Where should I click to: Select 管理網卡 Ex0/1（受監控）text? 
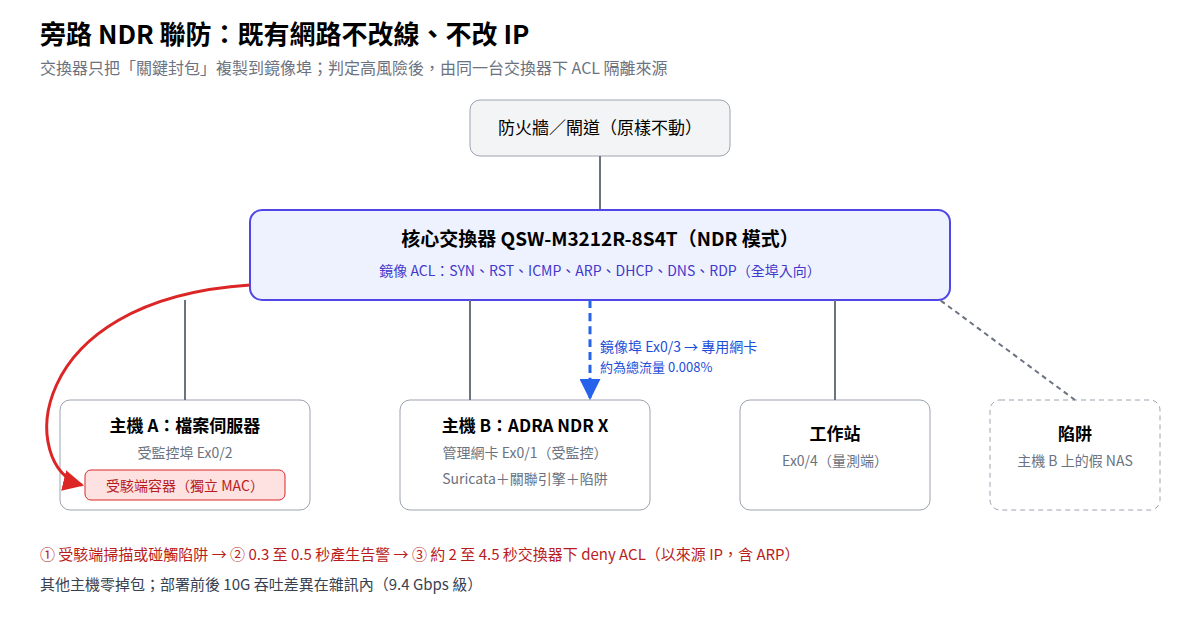point(525,453)
